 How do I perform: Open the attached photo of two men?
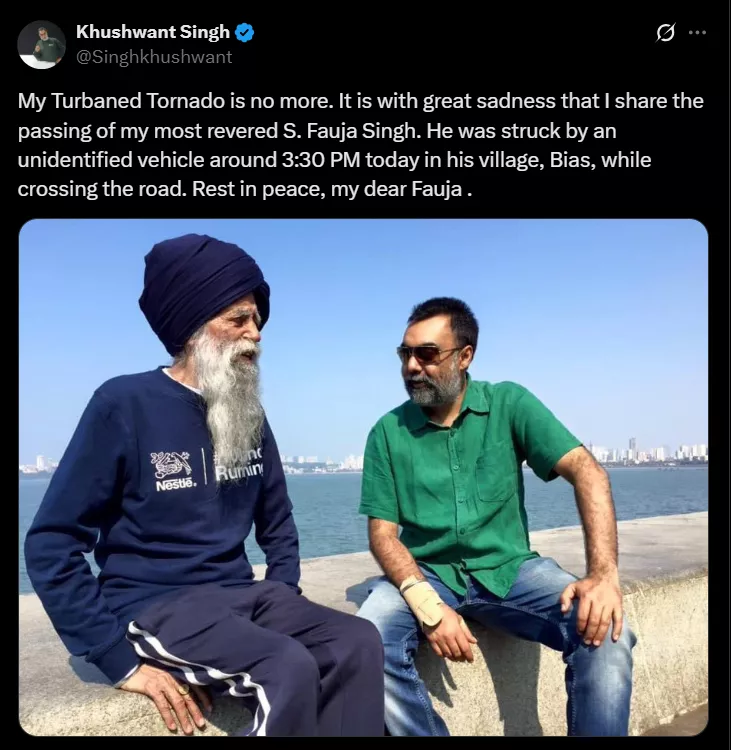[363, 477]
